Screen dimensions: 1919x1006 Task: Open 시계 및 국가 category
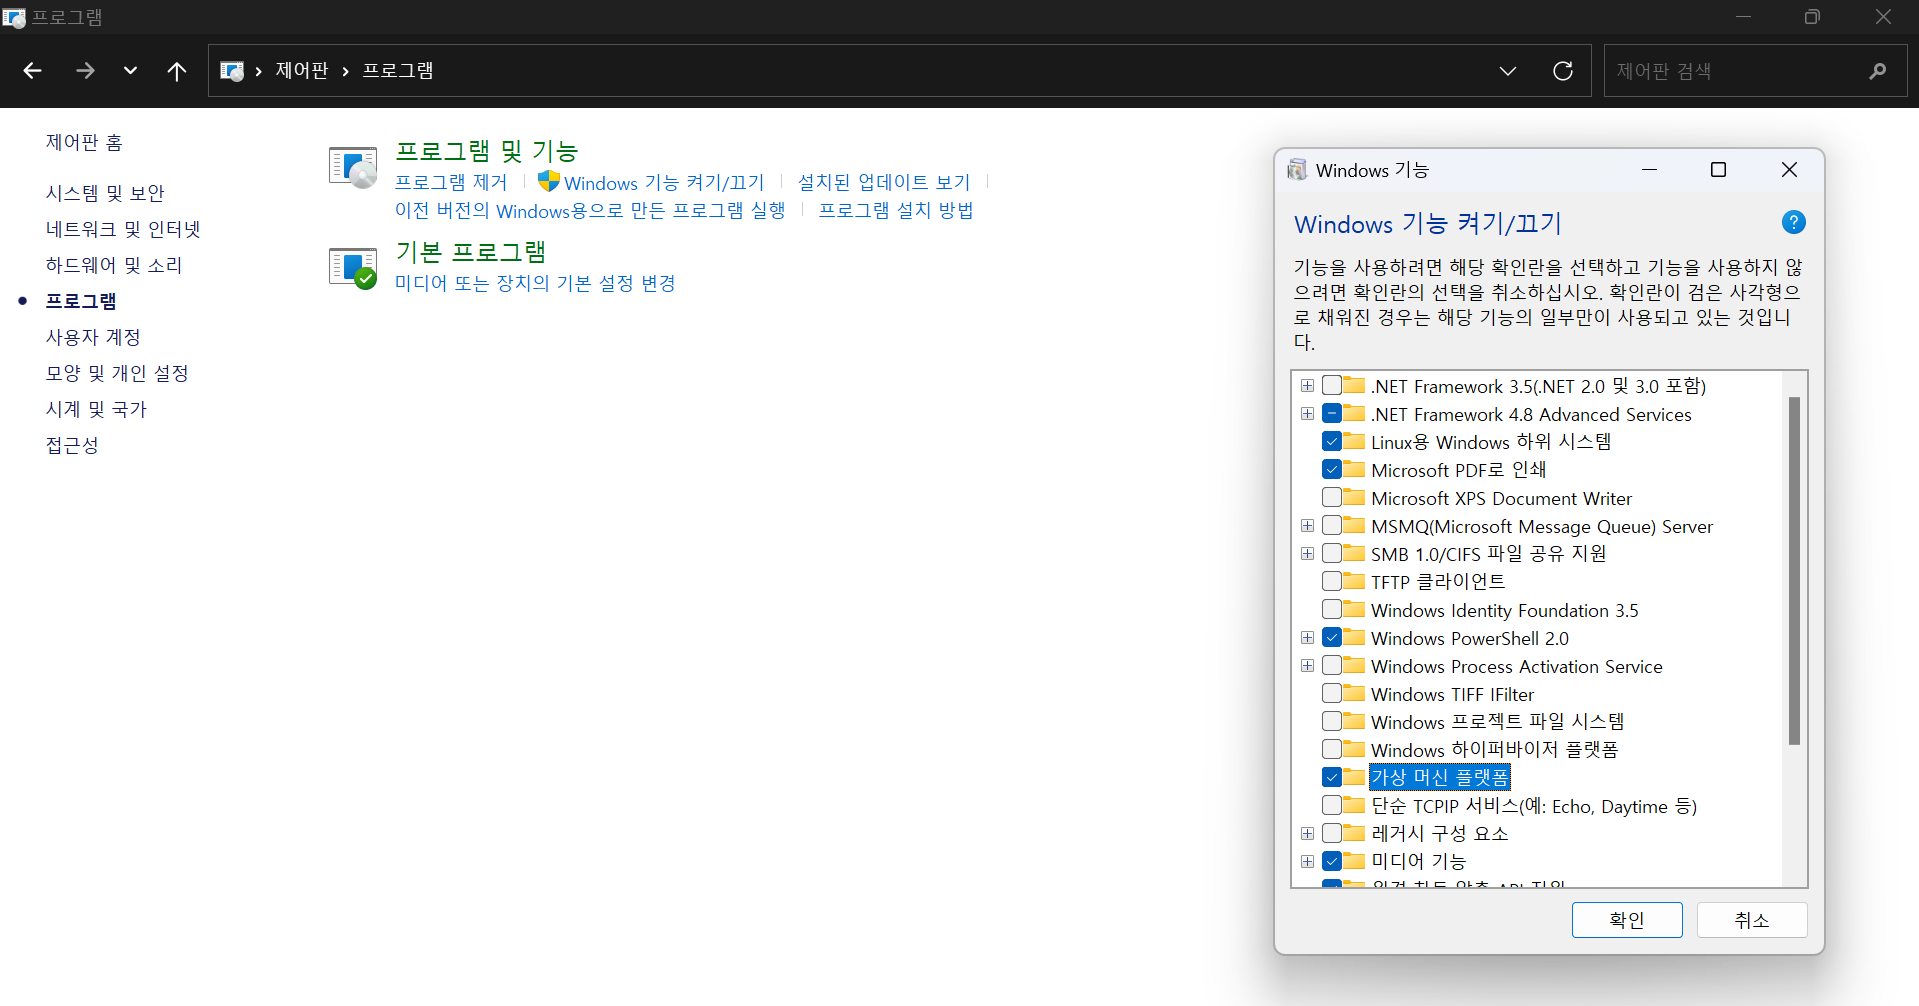click(96, 409)
